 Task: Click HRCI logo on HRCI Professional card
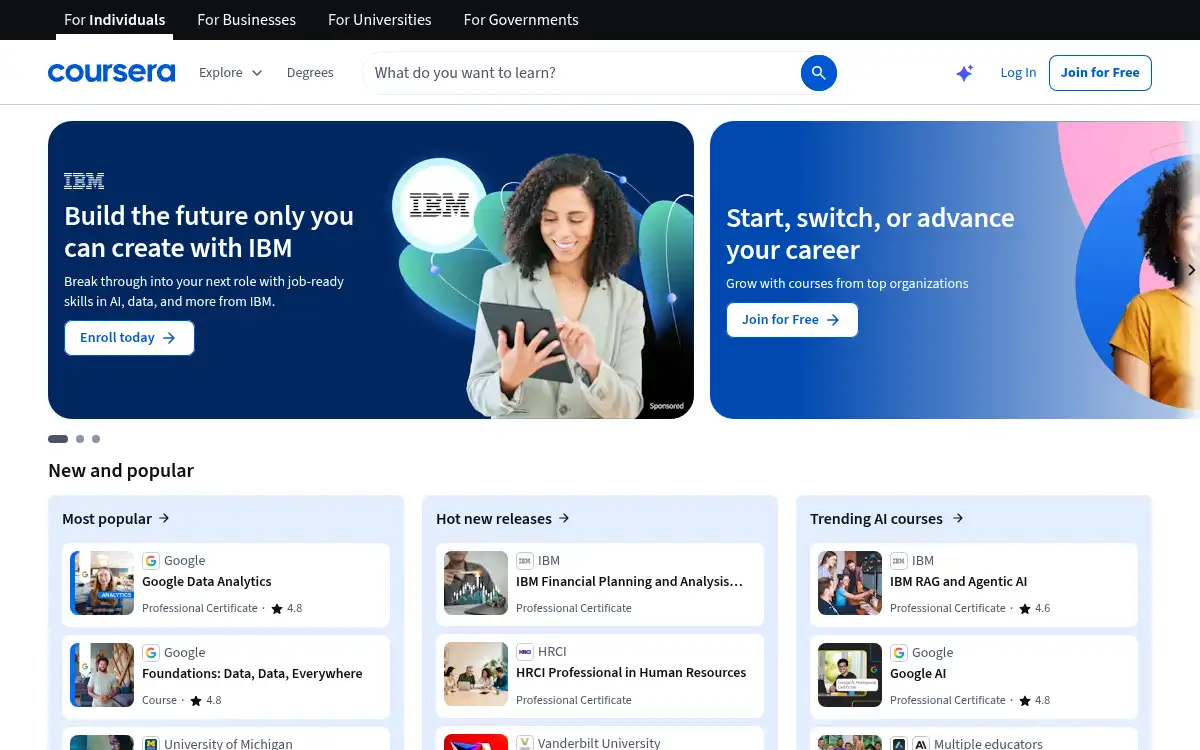[x=524, y=652]
